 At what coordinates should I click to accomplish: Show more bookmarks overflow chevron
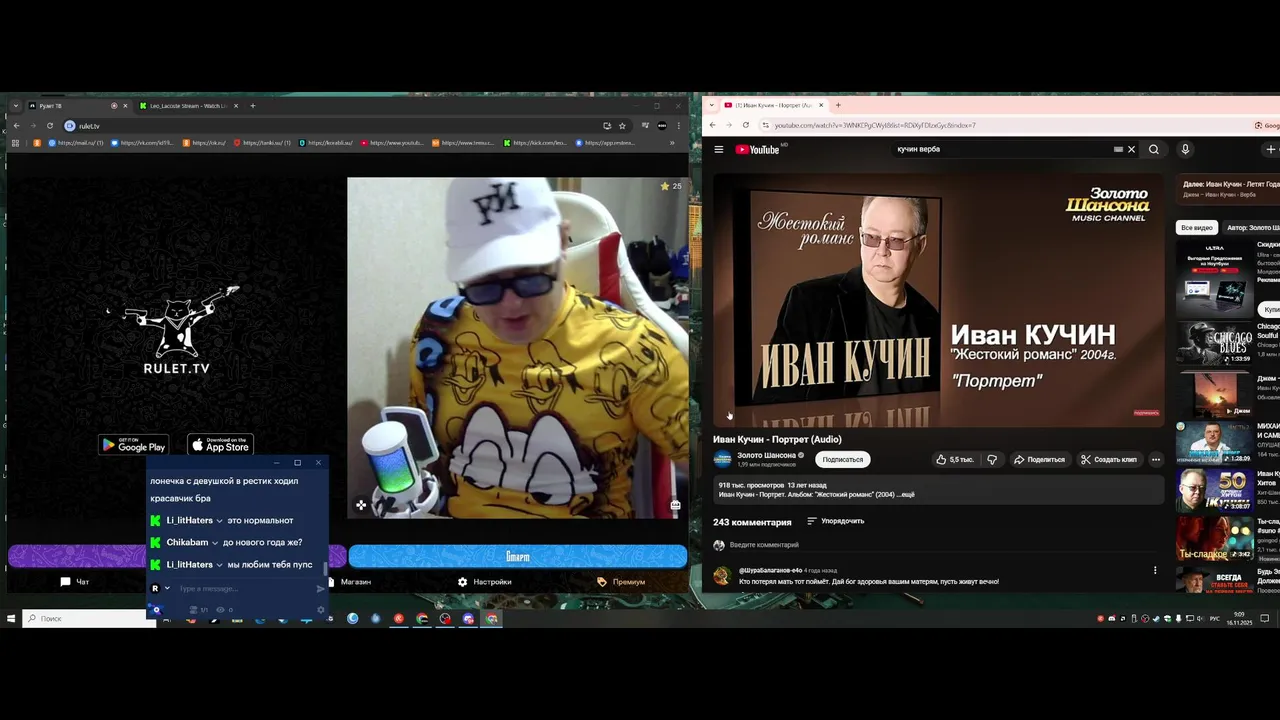click(x=672, y=143)
